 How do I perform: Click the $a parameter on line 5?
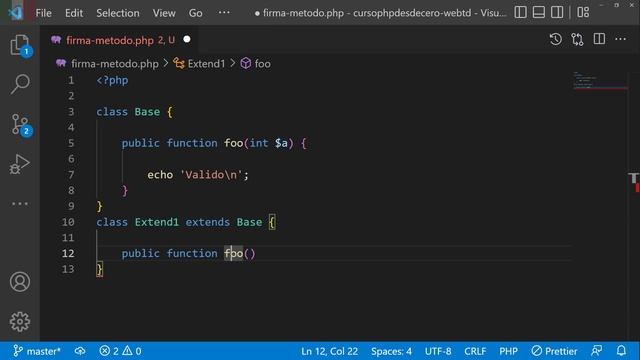pyautogui.click(x=281, y=143)
